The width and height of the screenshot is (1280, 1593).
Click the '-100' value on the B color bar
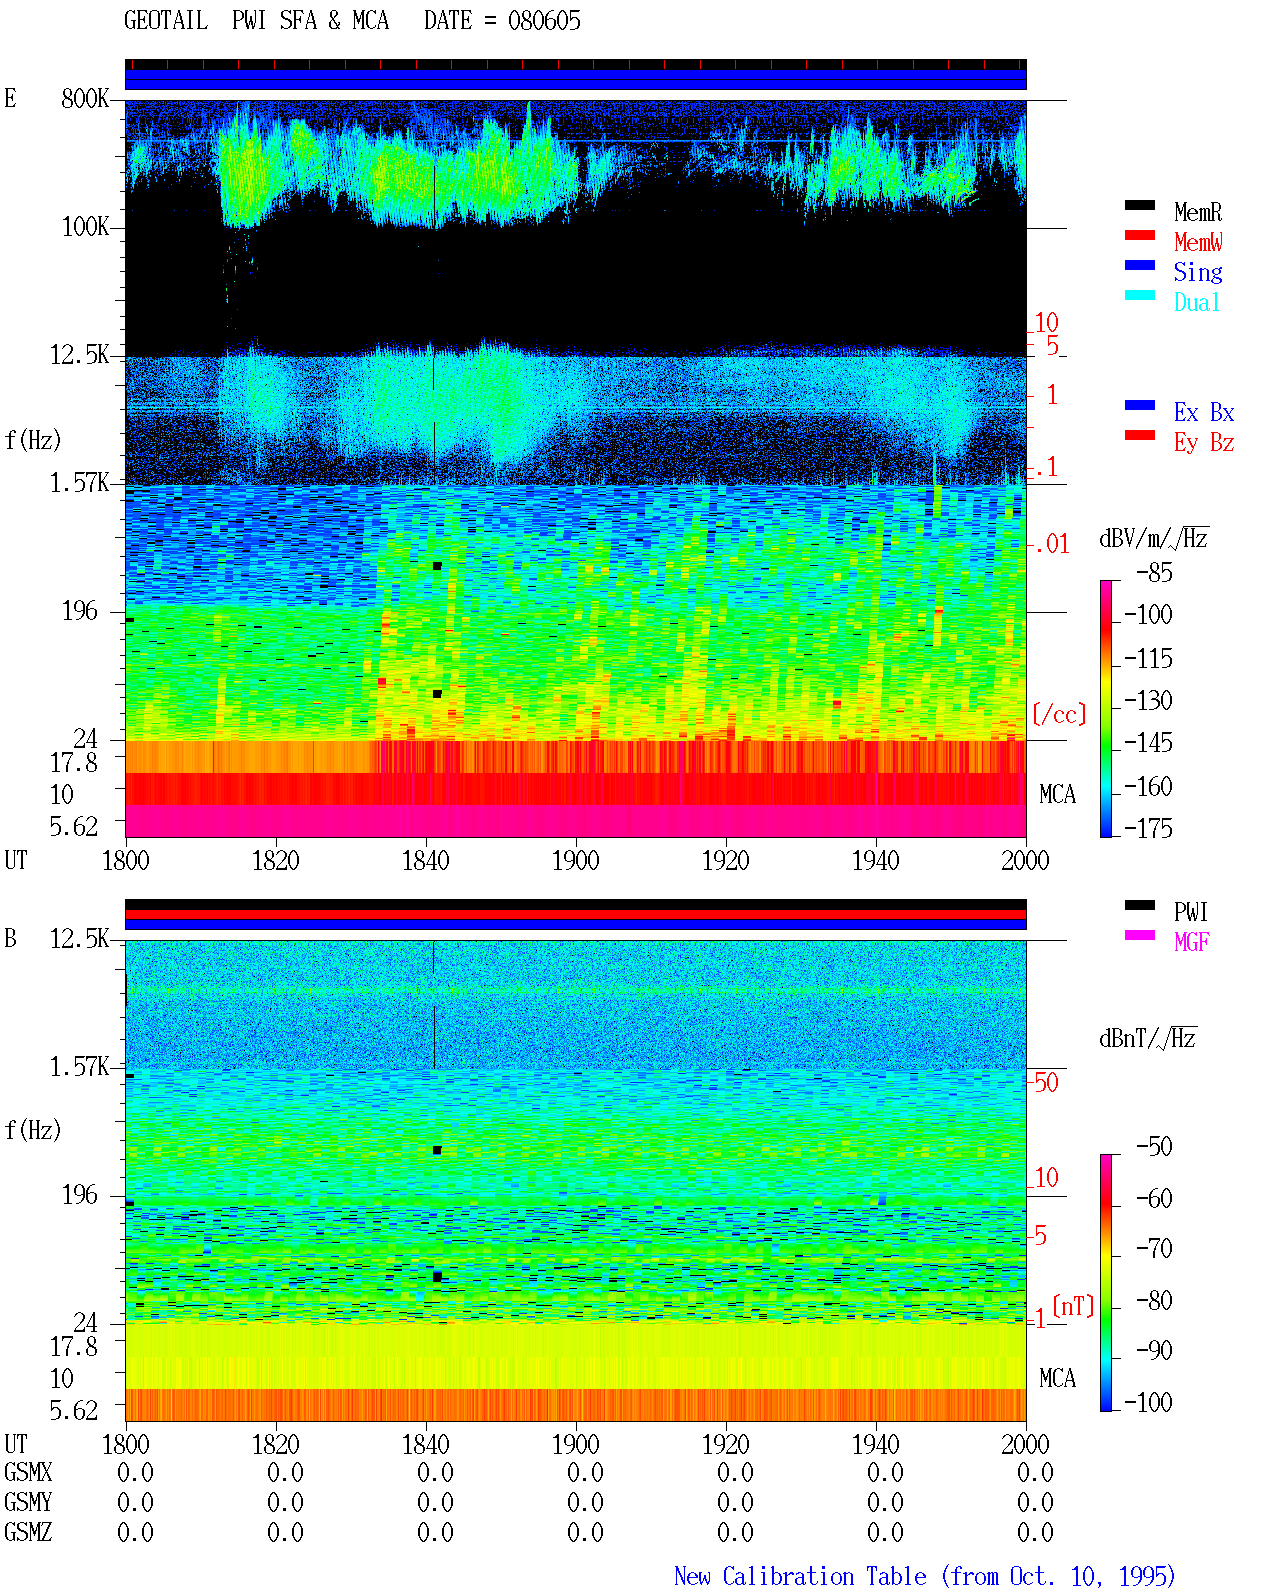(1148, 1402)
